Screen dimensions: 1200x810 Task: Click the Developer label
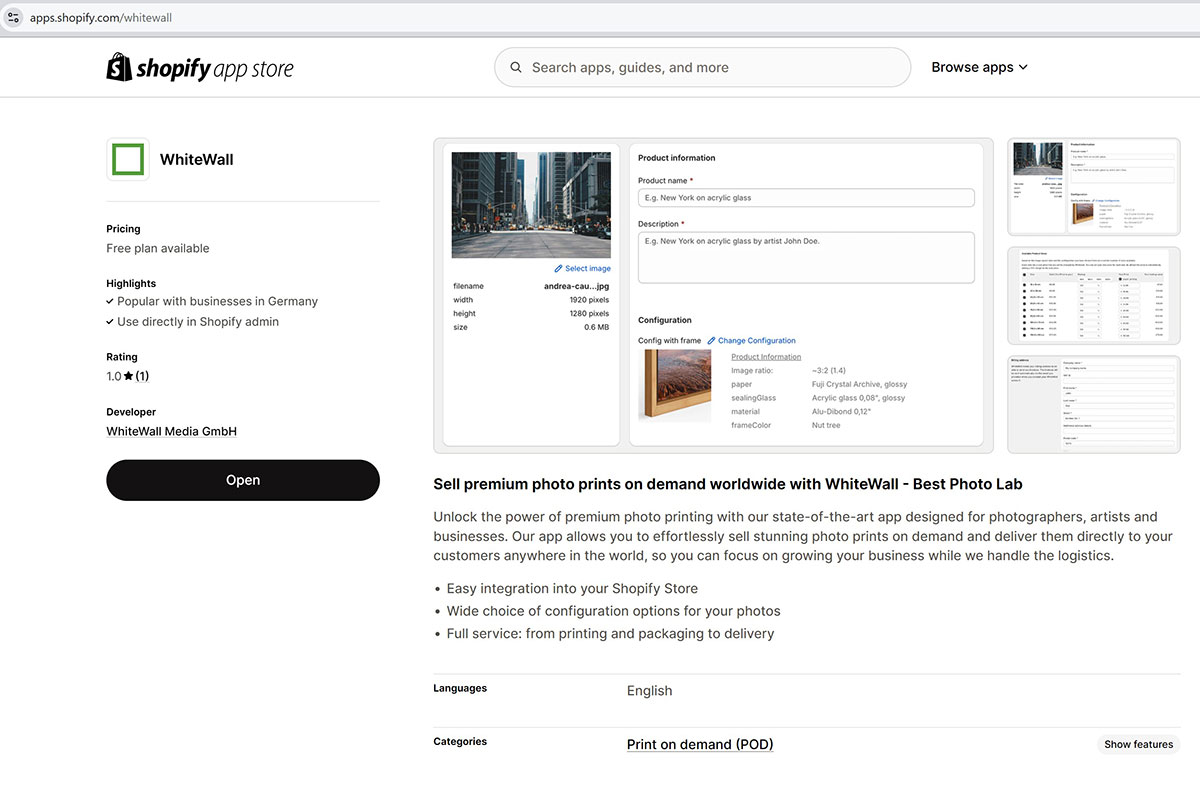pos(131,412)
